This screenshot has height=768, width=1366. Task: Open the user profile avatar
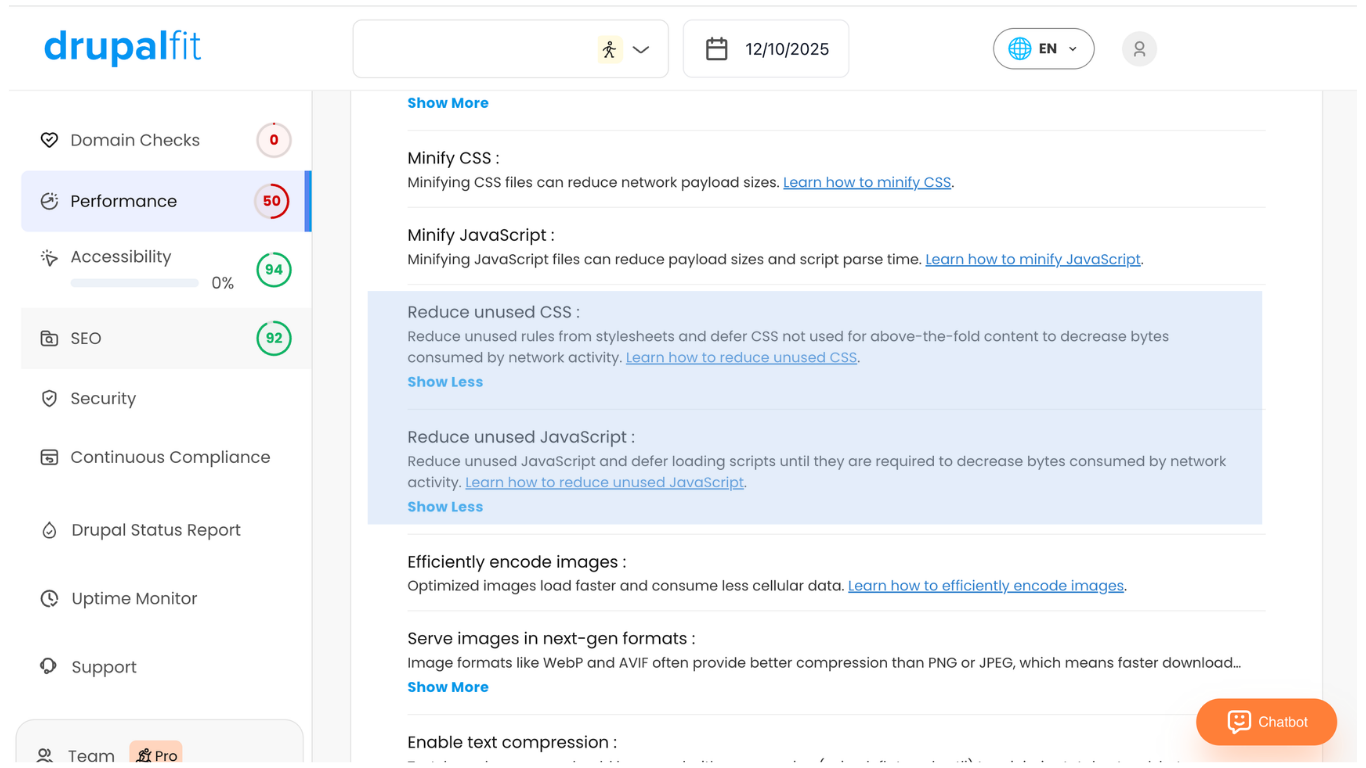(x=1139, y=49)
